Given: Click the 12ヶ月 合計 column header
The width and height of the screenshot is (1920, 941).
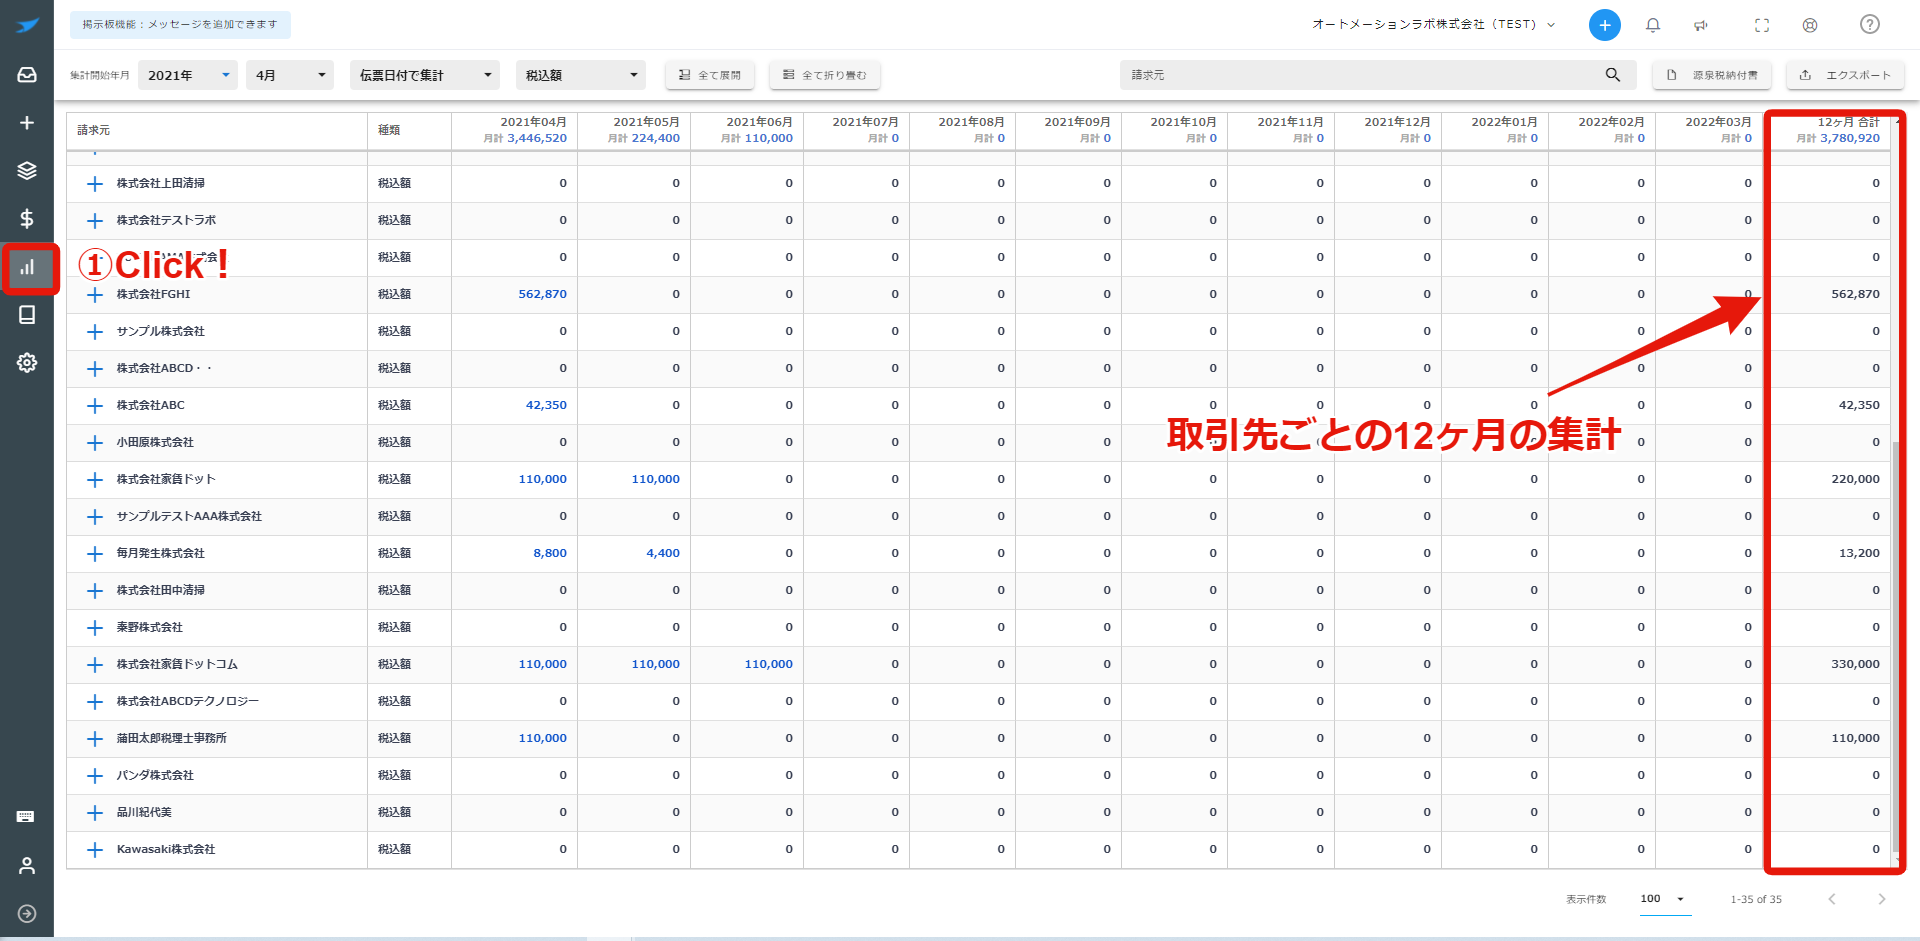Looking at the screenshot, I should point(1829,131).
